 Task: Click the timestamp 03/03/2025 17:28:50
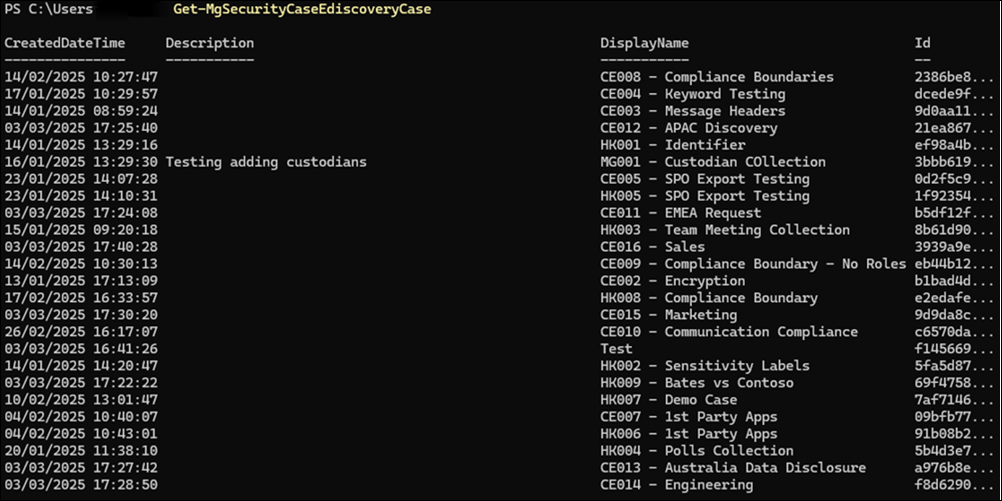click(x=81, y=485)
